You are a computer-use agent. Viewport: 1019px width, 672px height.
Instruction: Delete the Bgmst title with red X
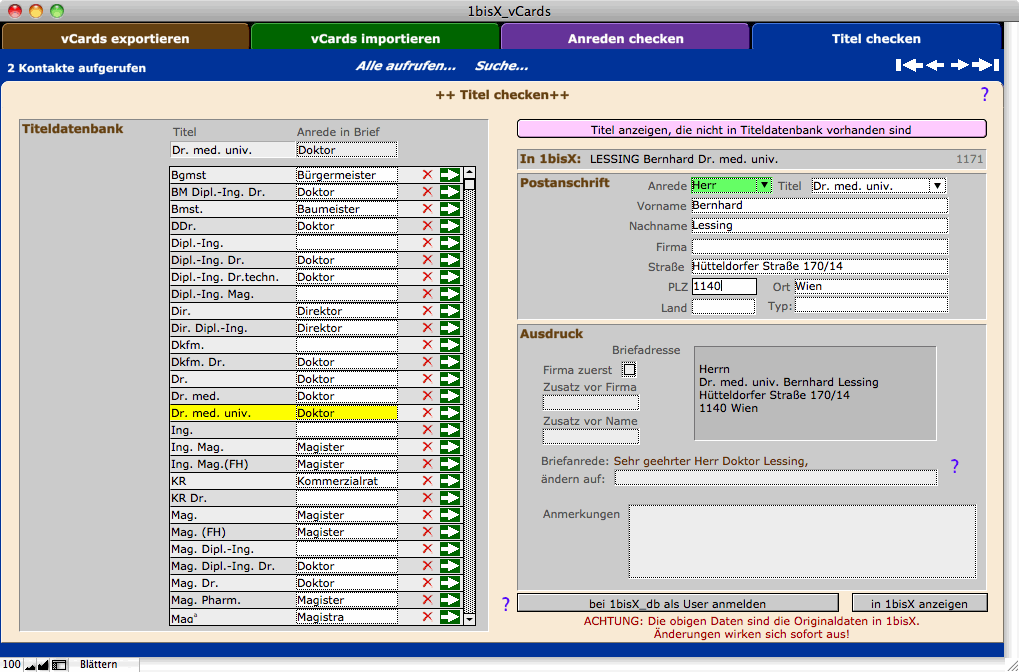(428, 175)
